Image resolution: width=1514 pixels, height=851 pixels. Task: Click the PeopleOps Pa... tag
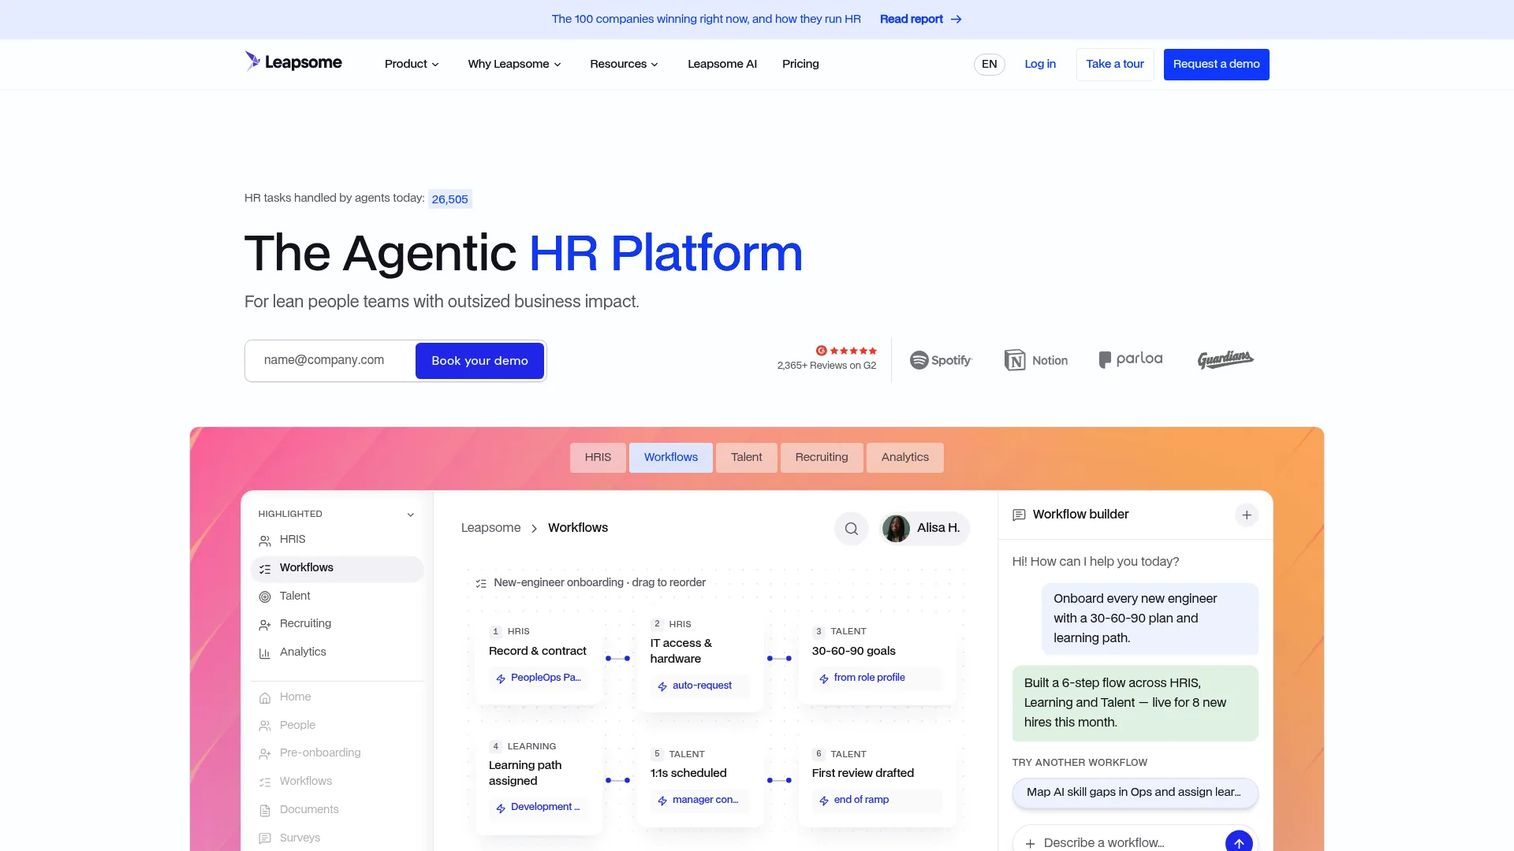[x=538, y=678]
